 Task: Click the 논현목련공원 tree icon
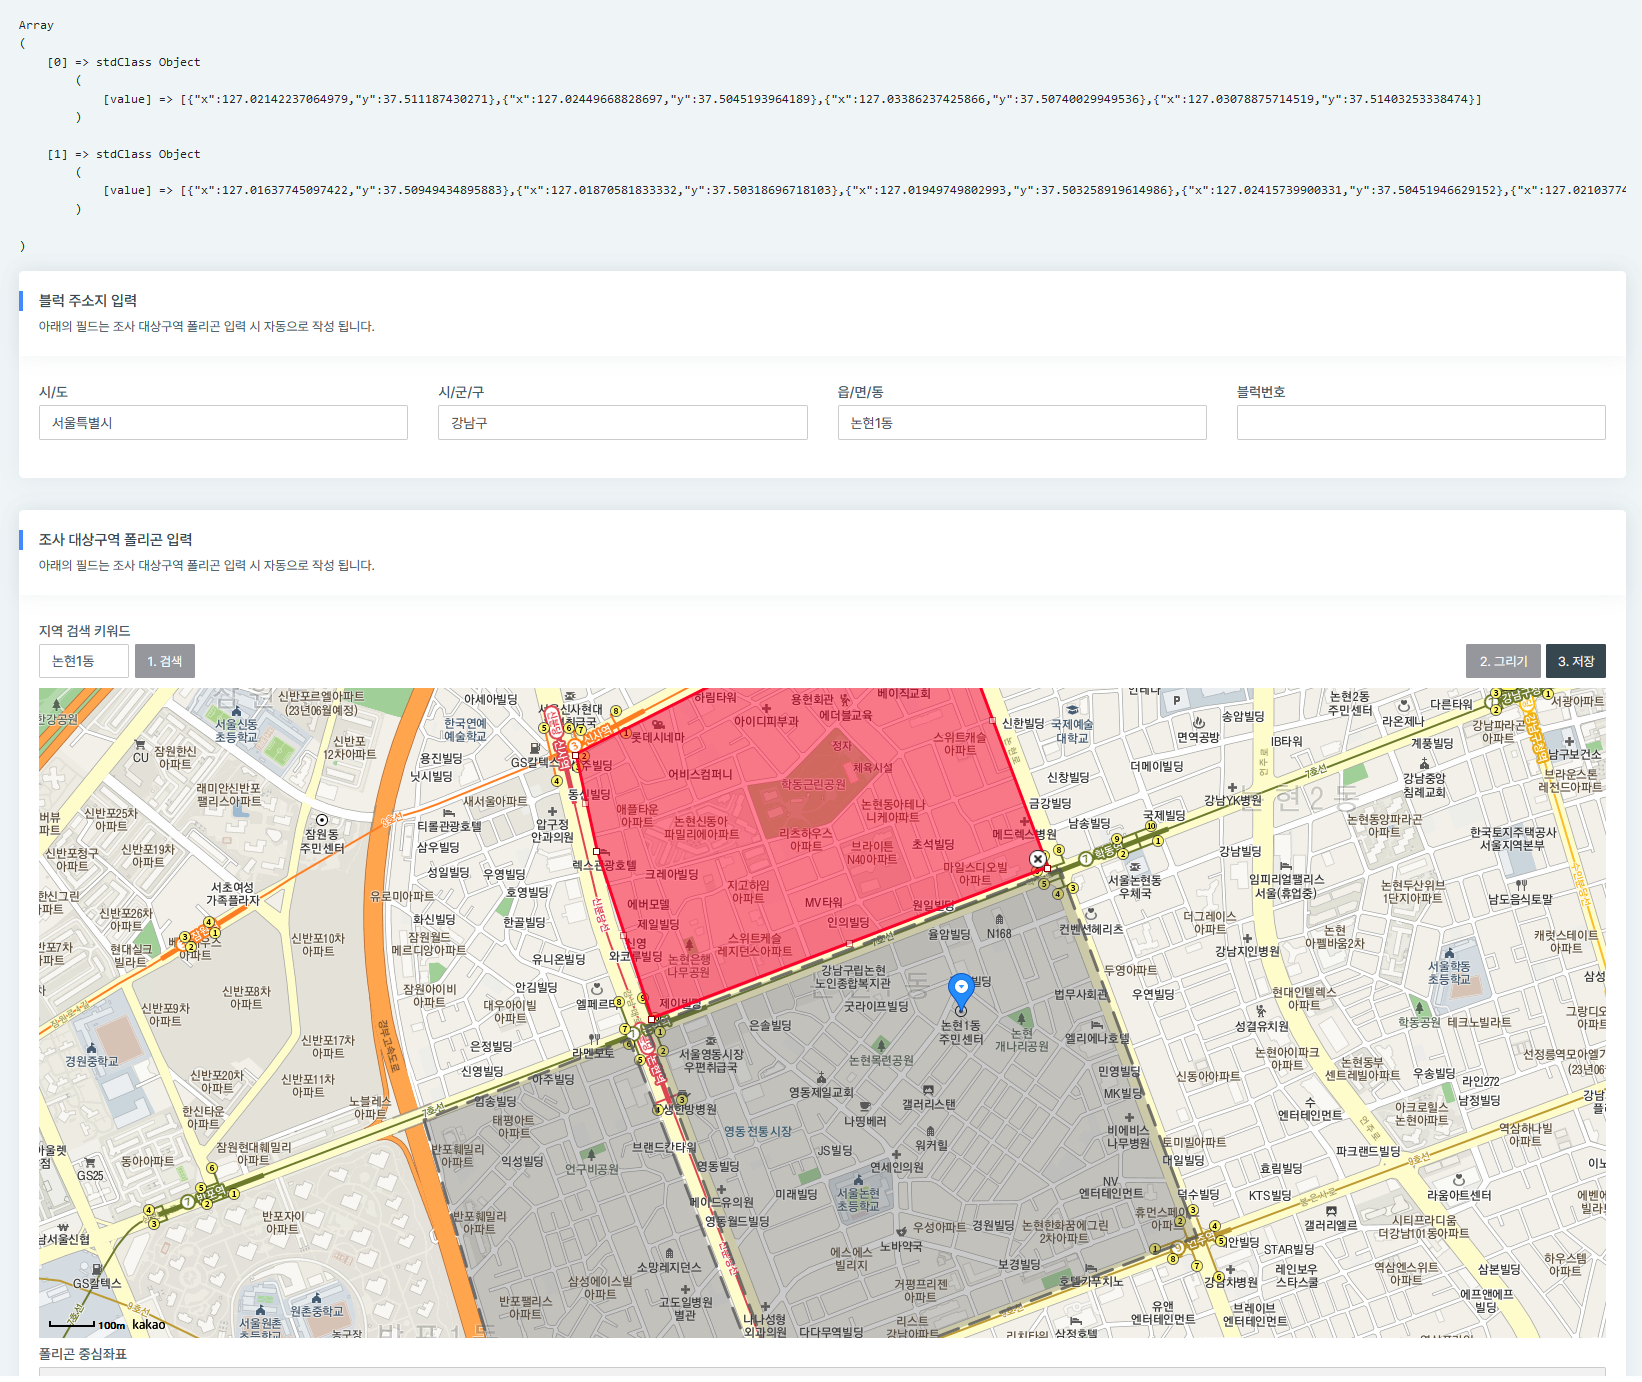coord(881,1045)
